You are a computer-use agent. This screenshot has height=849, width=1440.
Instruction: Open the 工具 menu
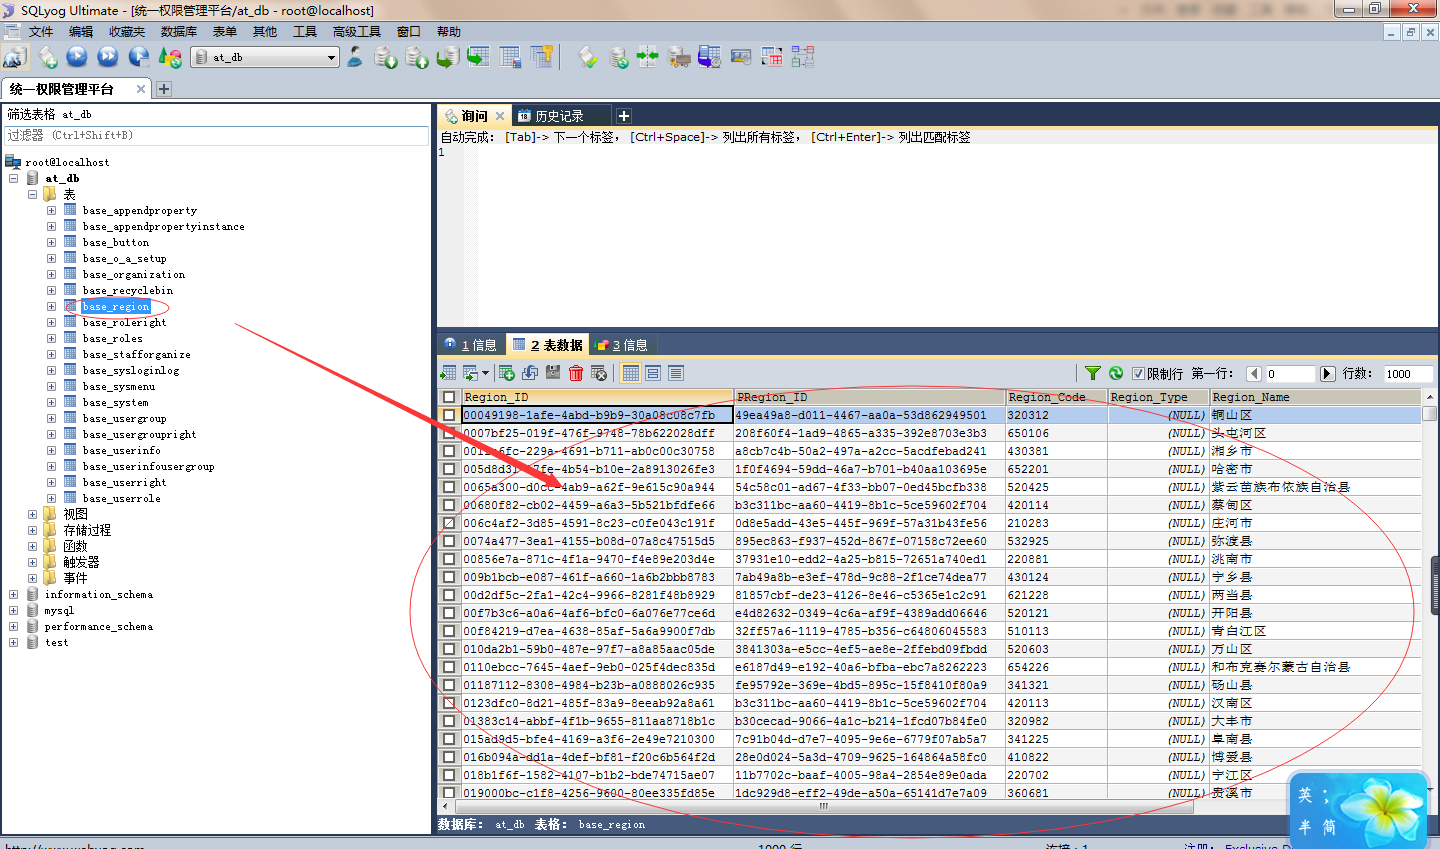(305, 32)
